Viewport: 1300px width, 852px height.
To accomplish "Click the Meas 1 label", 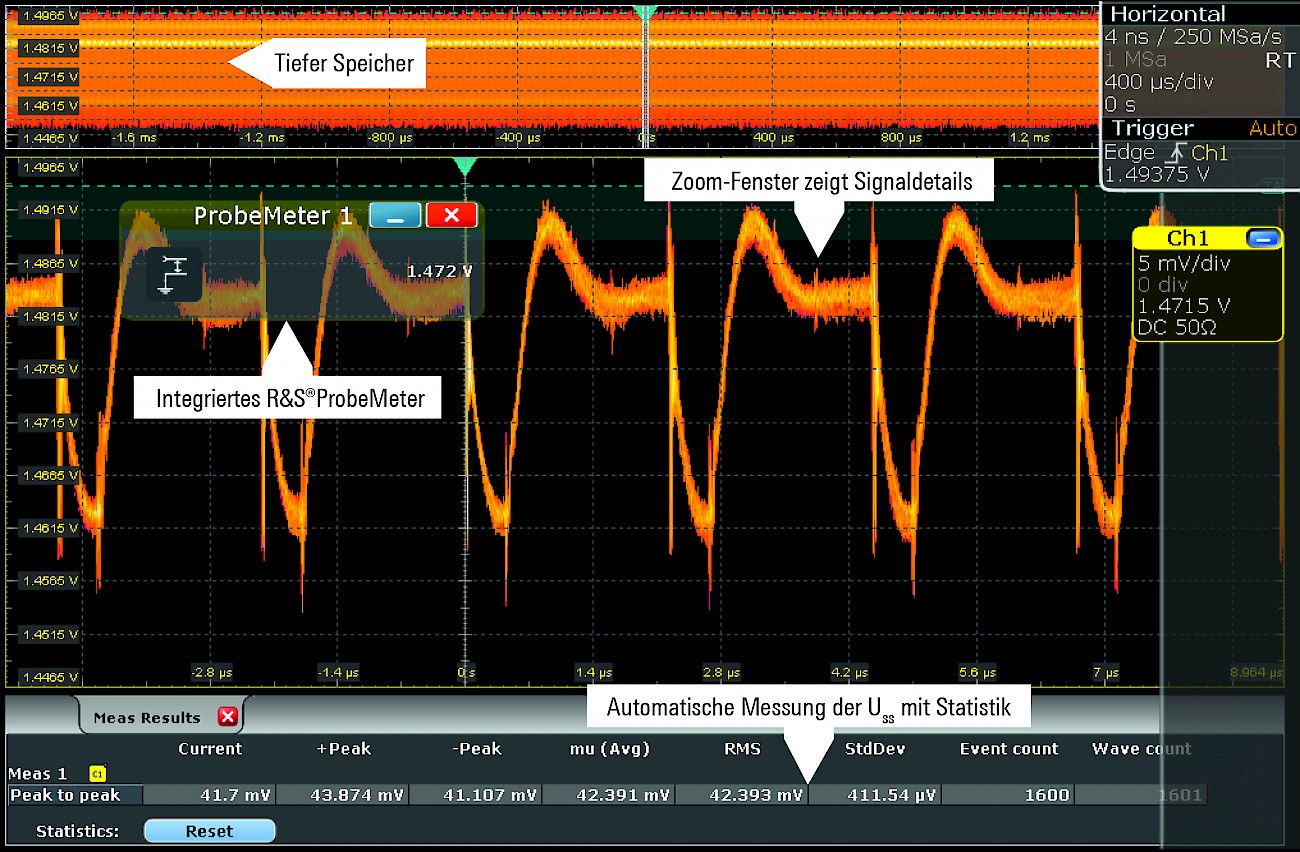I will click(x=37, y=773).
